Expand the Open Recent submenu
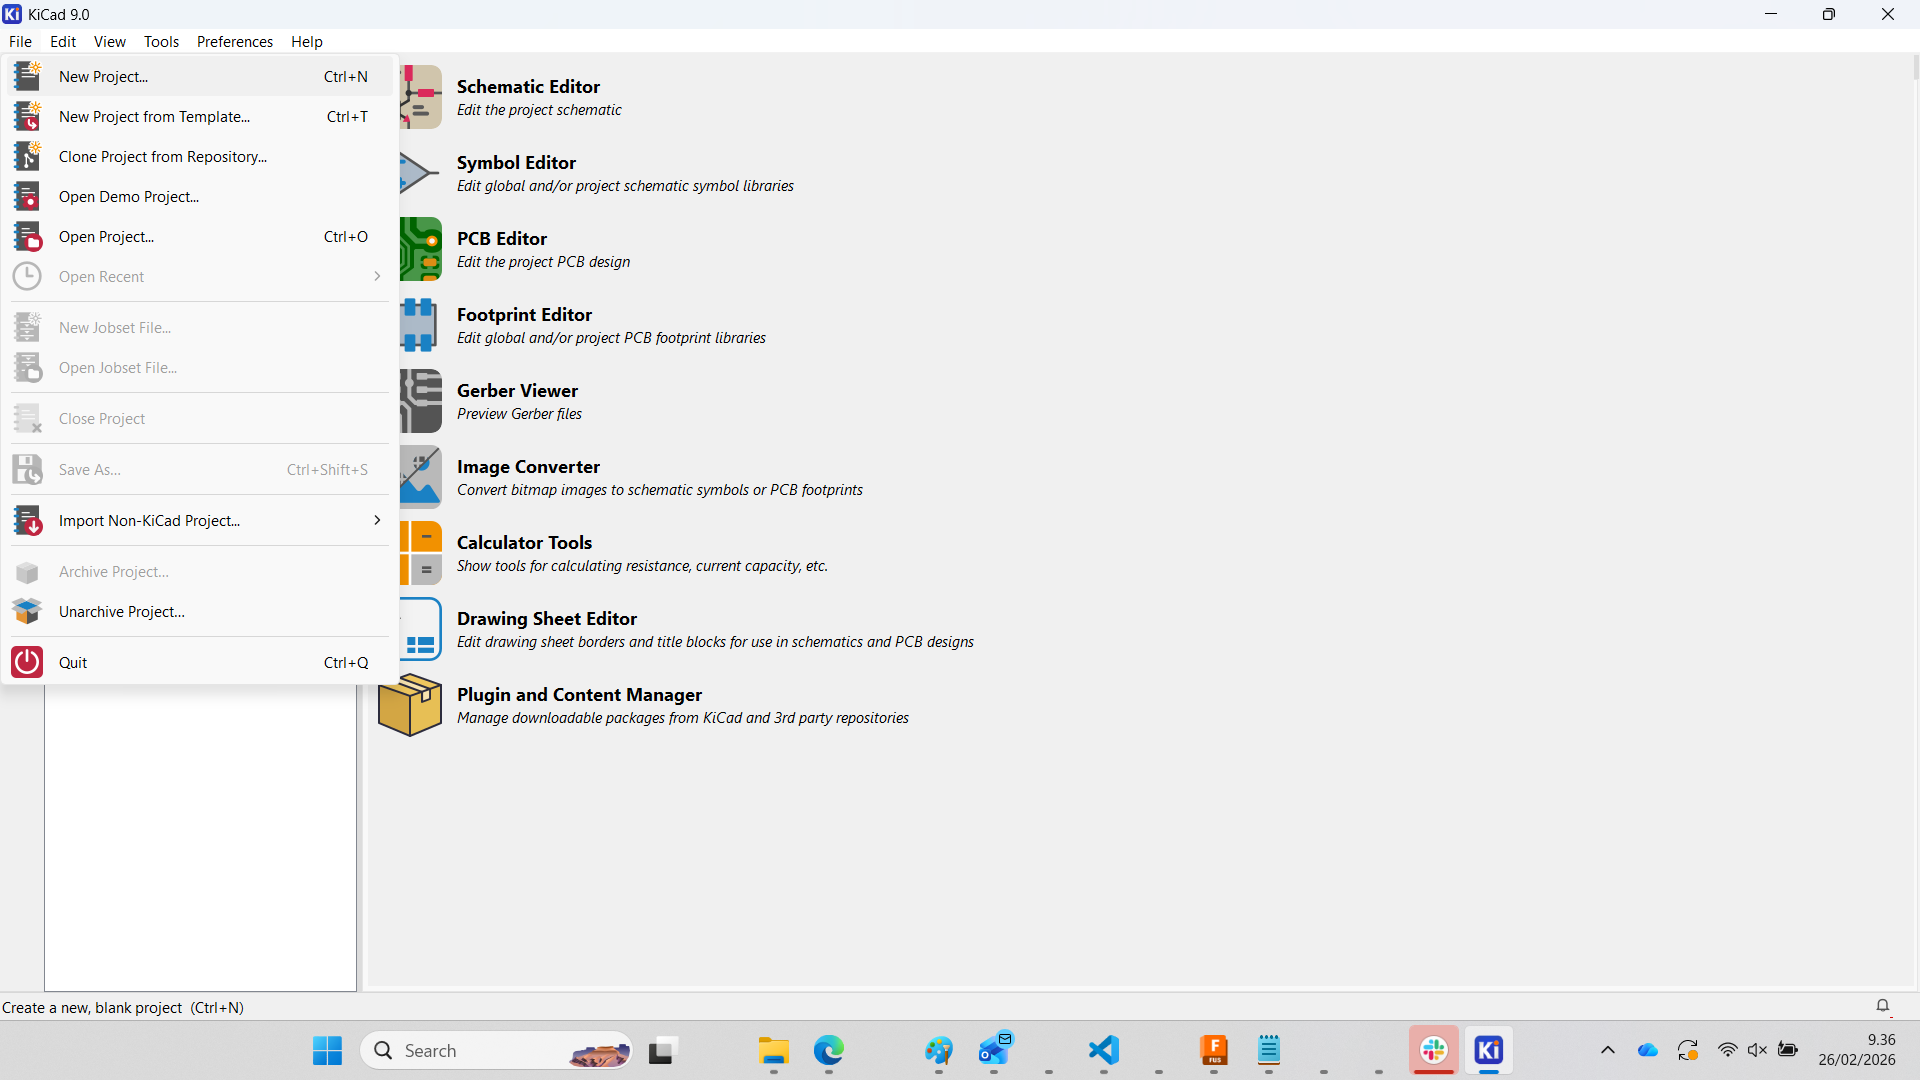 click(x=100, y=276)
